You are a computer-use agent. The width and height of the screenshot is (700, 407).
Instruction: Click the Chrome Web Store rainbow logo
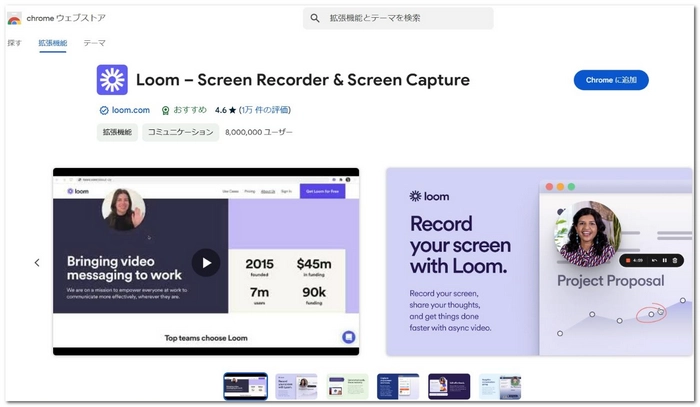click(14, 19)
